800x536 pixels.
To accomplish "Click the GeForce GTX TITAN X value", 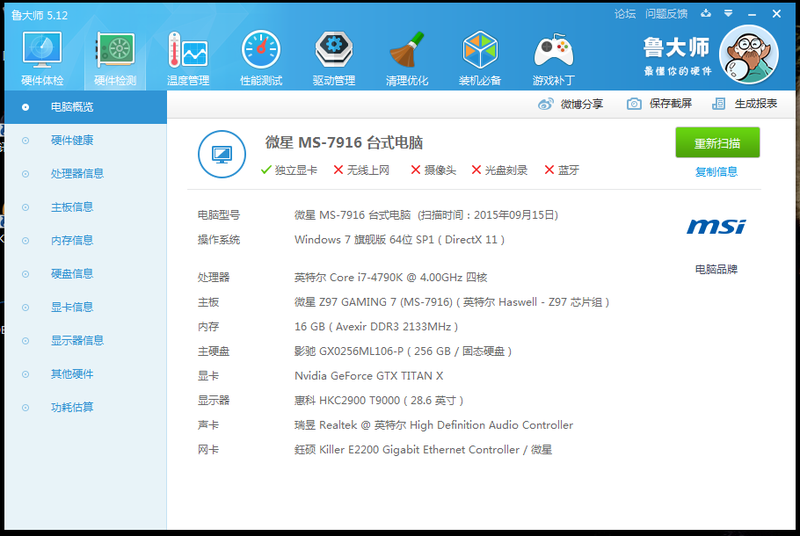I will point(369,376).
